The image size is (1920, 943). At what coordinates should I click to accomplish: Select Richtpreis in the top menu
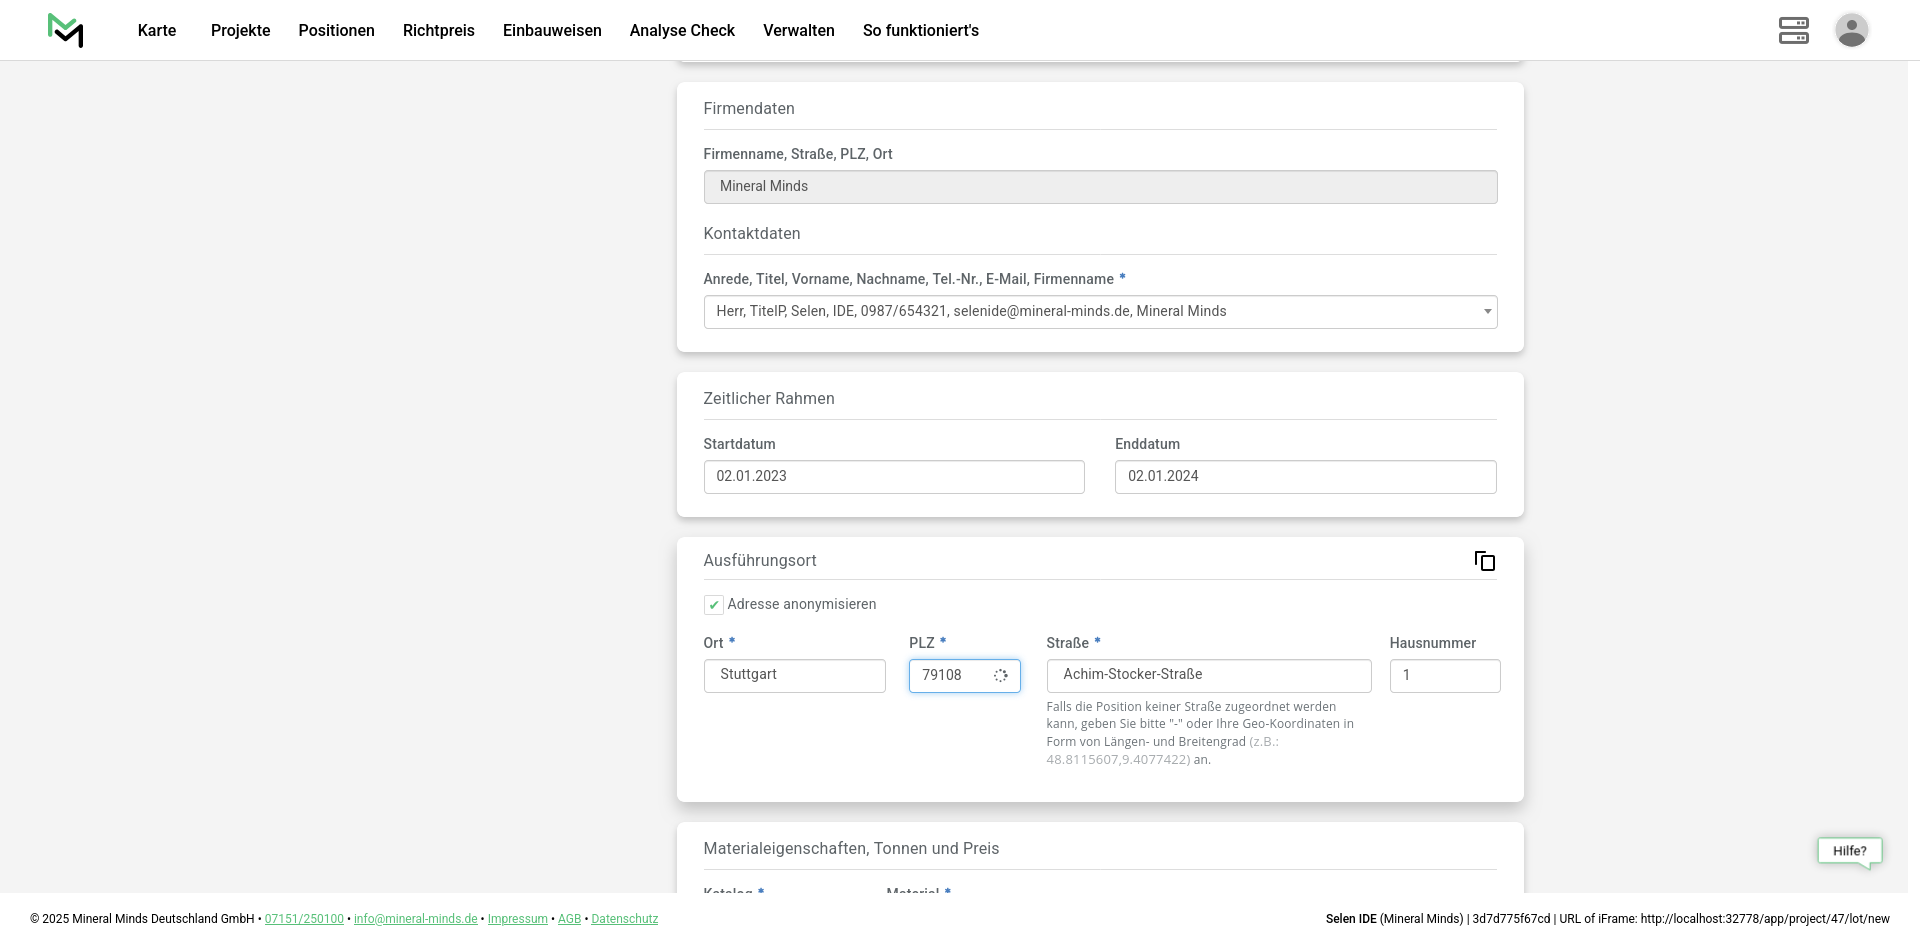[x=438, y=31]
